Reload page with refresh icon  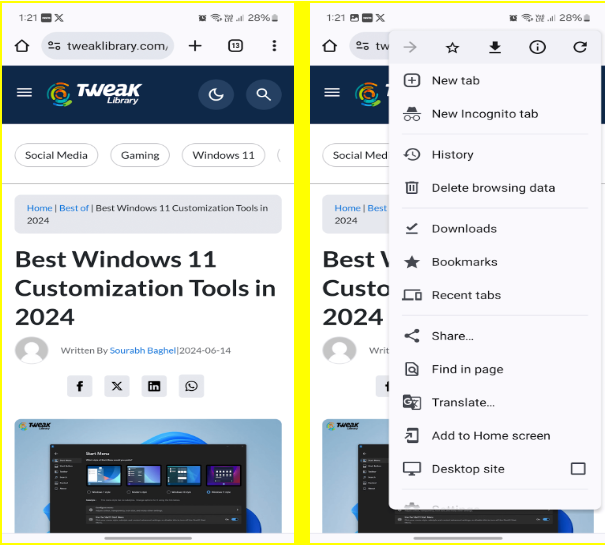pyautogui.click(x=580, y=47)
